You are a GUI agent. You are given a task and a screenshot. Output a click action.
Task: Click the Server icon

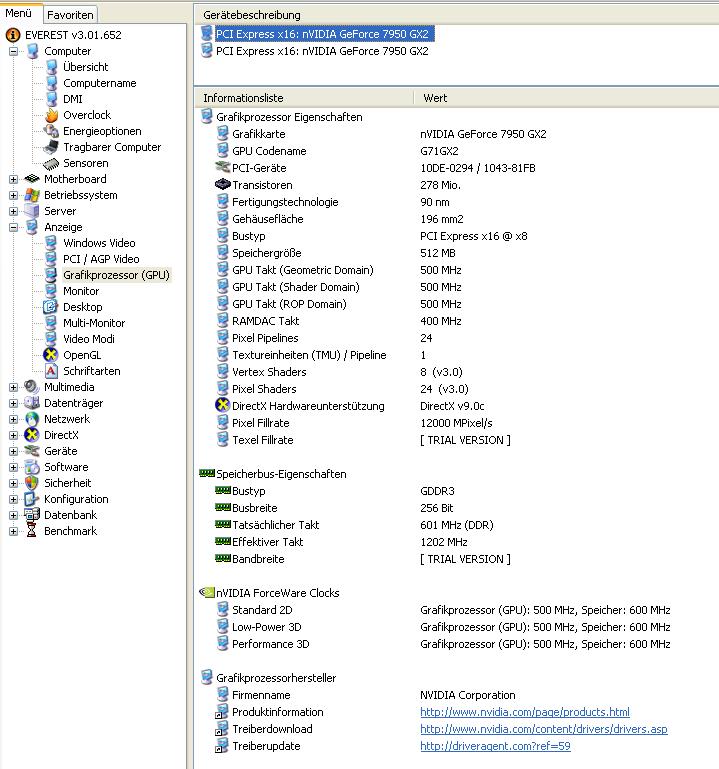pos(32,211)
